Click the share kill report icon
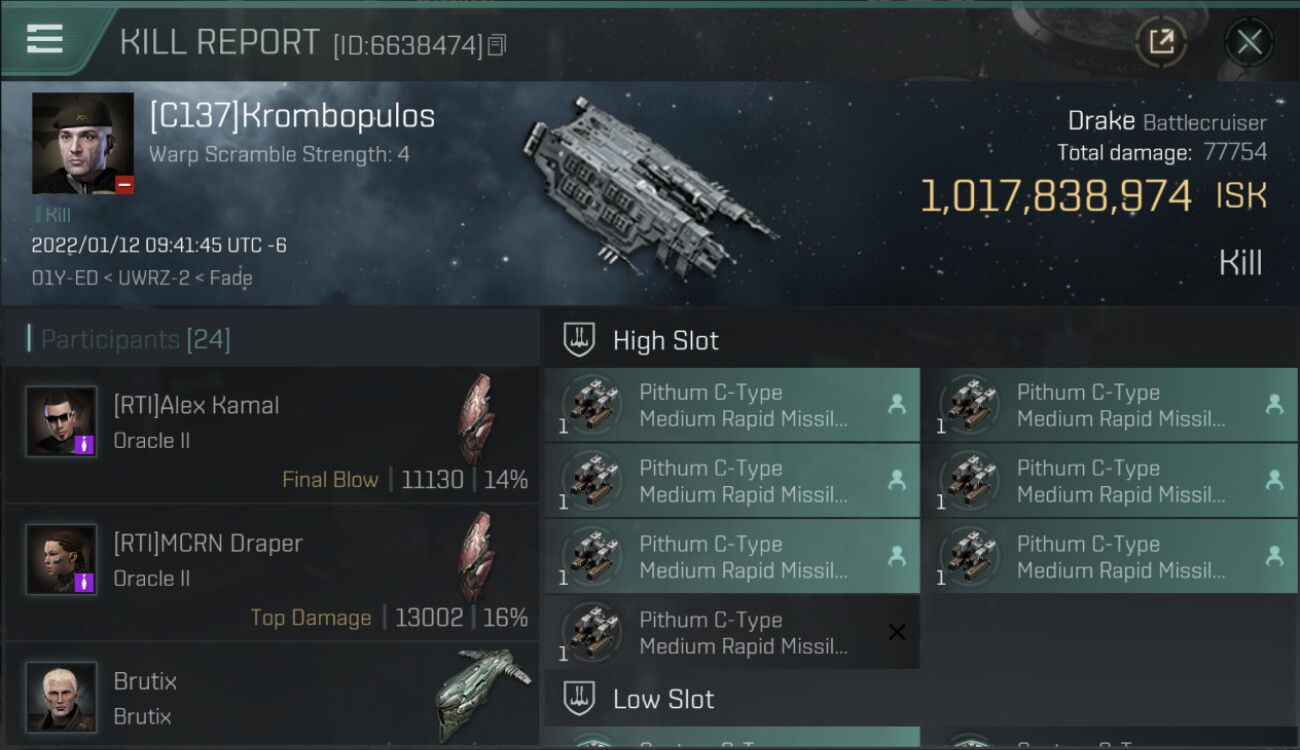Screen dimensions: 1300x750 pos(1161,42)
